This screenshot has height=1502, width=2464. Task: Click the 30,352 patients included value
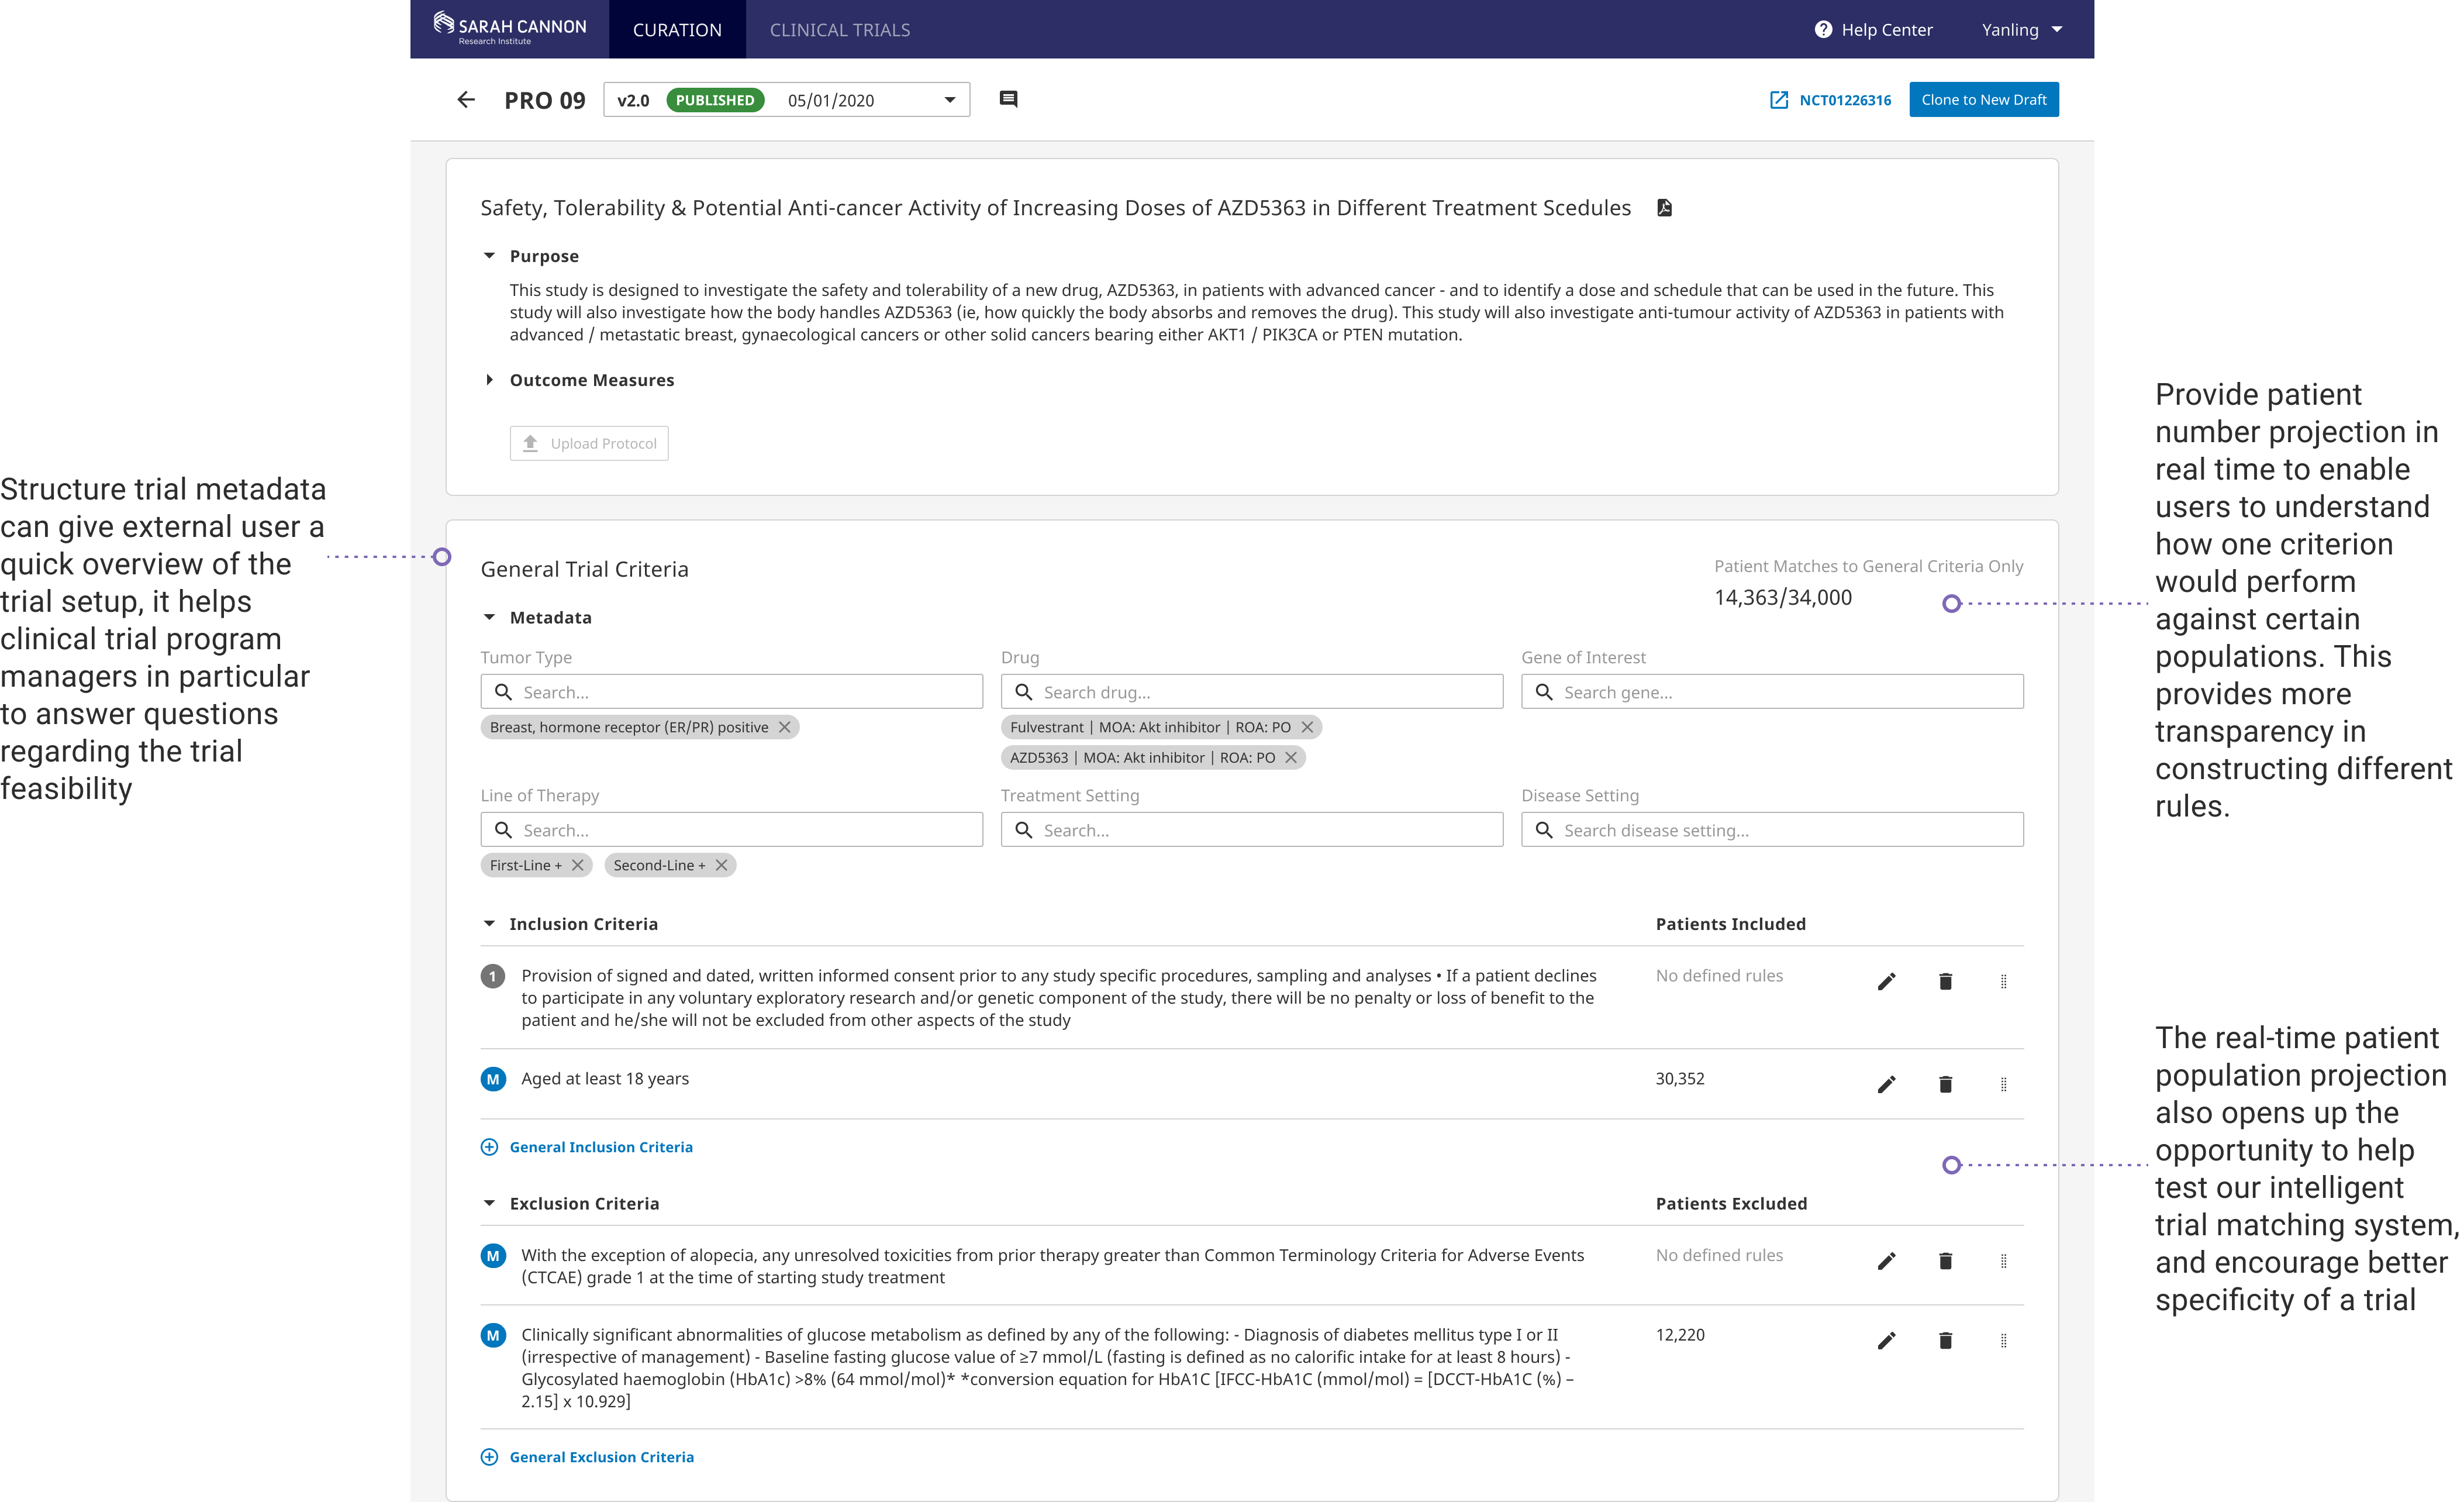coord(1680,1079)
